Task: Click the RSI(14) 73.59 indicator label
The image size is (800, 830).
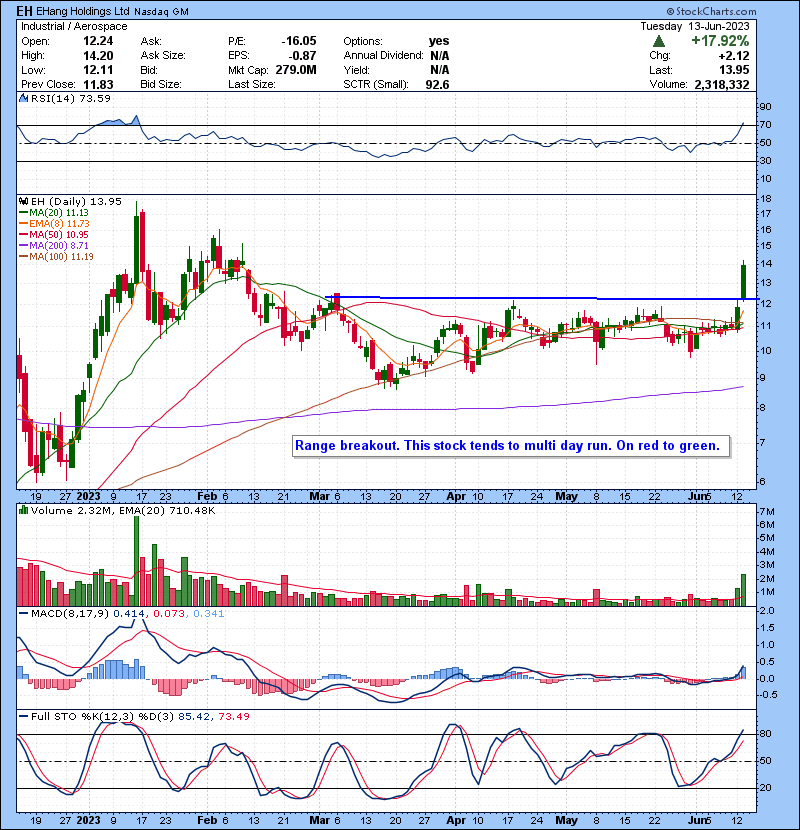Action: tap(71, 98)
